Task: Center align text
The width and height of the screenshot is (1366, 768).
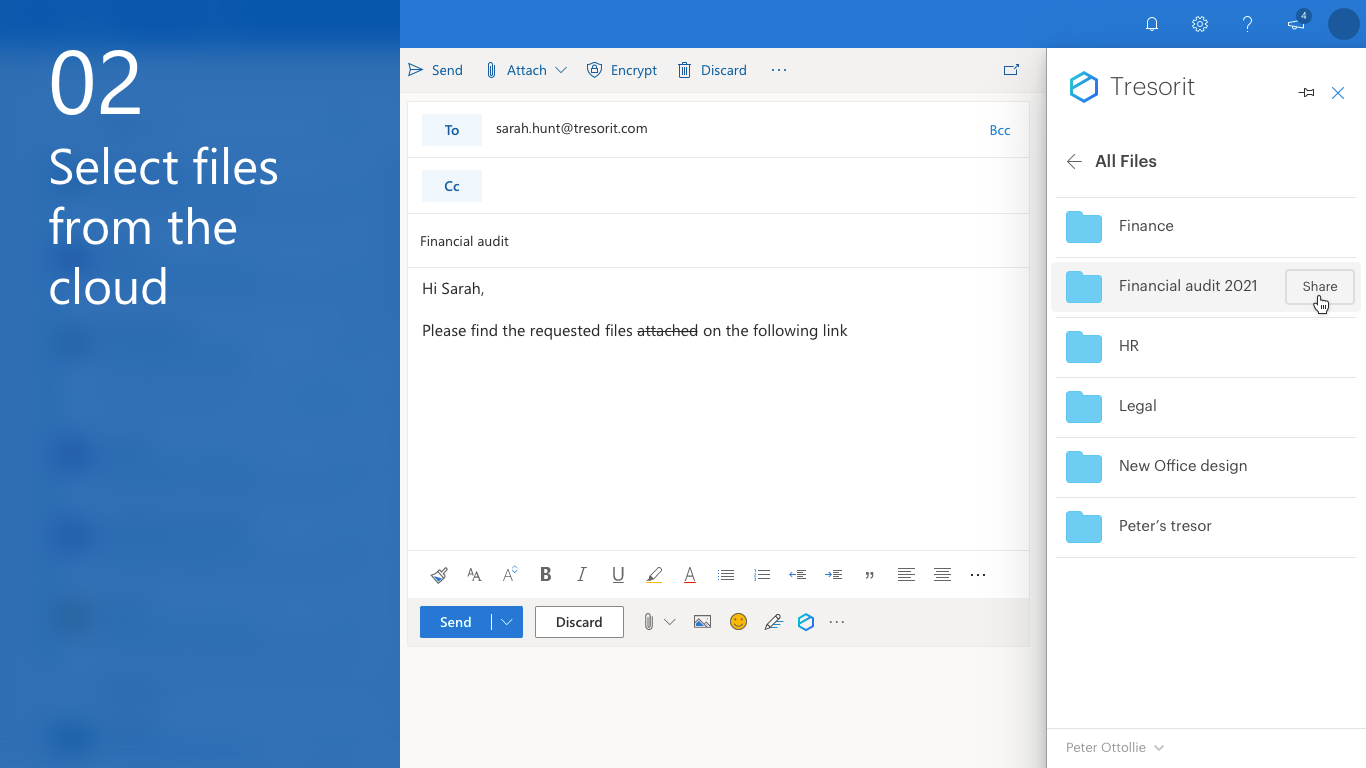Action: (942, 575)
